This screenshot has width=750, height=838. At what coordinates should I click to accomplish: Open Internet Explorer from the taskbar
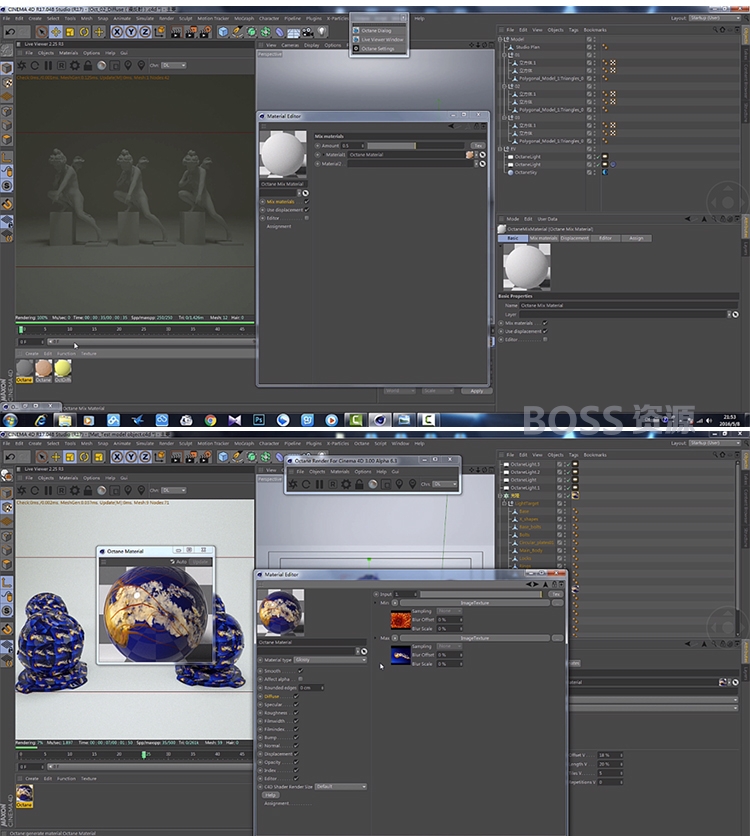41,420
